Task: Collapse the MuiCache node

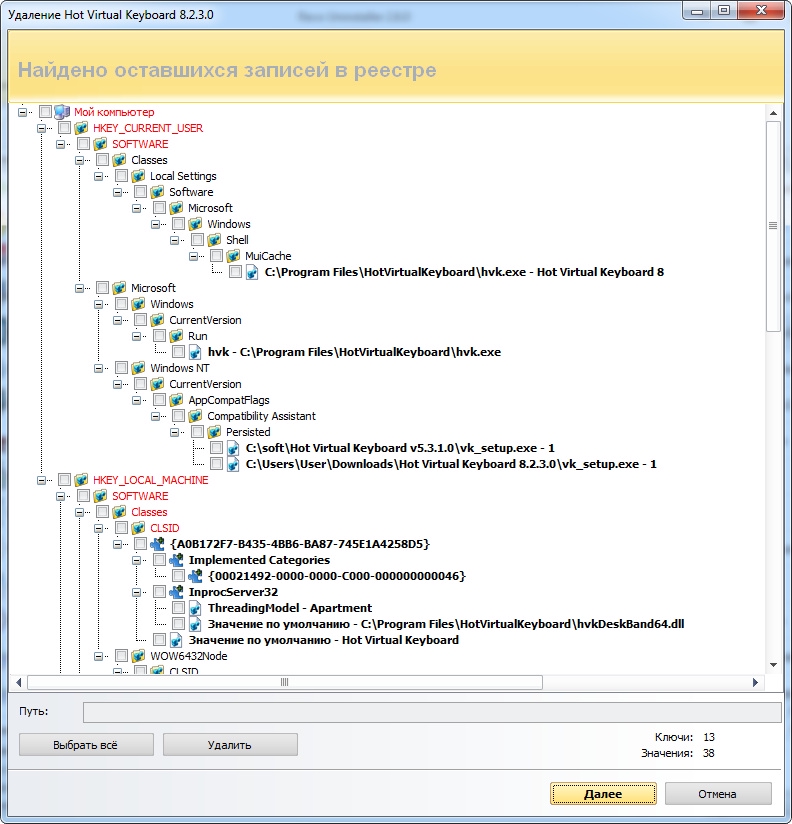Action: click(193, 256)
